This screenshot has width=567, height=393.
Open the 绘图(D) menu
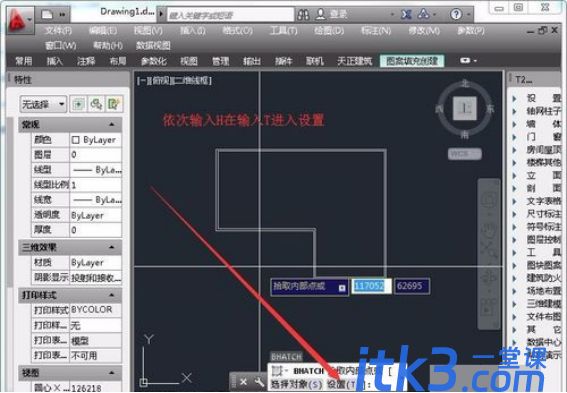pyautogui.click(x=329, y=30)
